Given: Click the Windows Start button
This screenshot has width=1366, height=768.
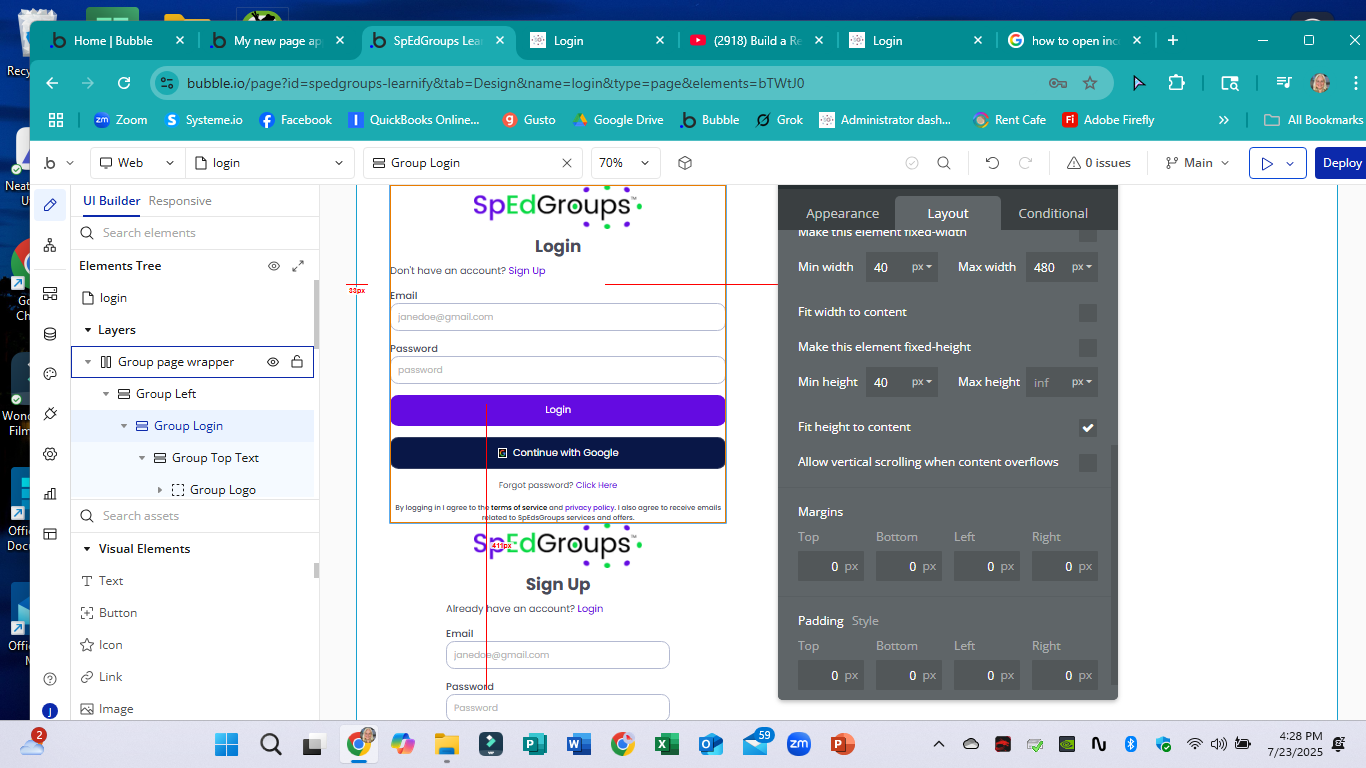Looking at the screenshot, I should tap(227, 744).
